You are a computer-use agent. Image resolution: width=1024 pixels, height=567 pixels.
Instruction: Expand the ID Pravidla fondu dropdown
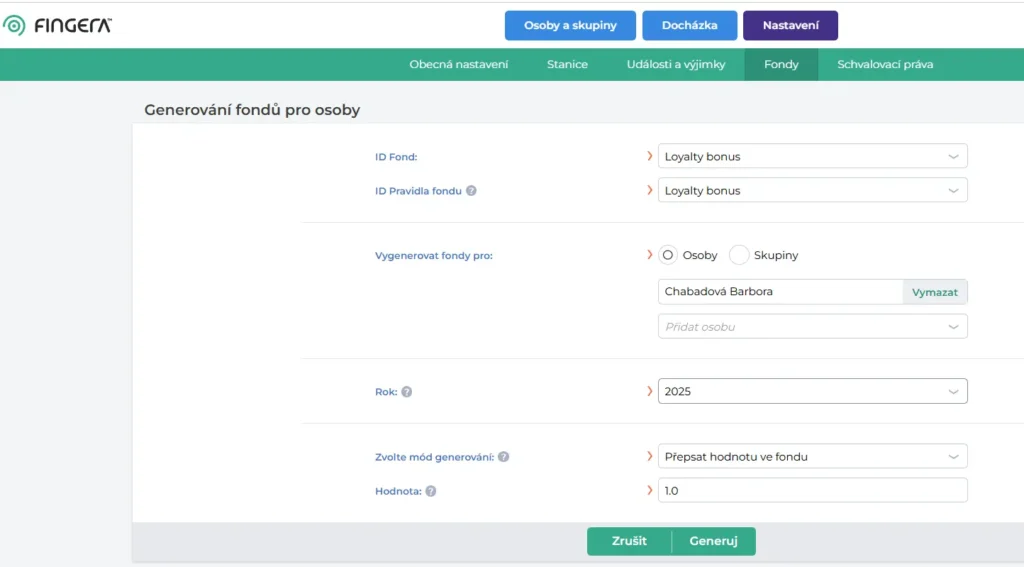812,190
